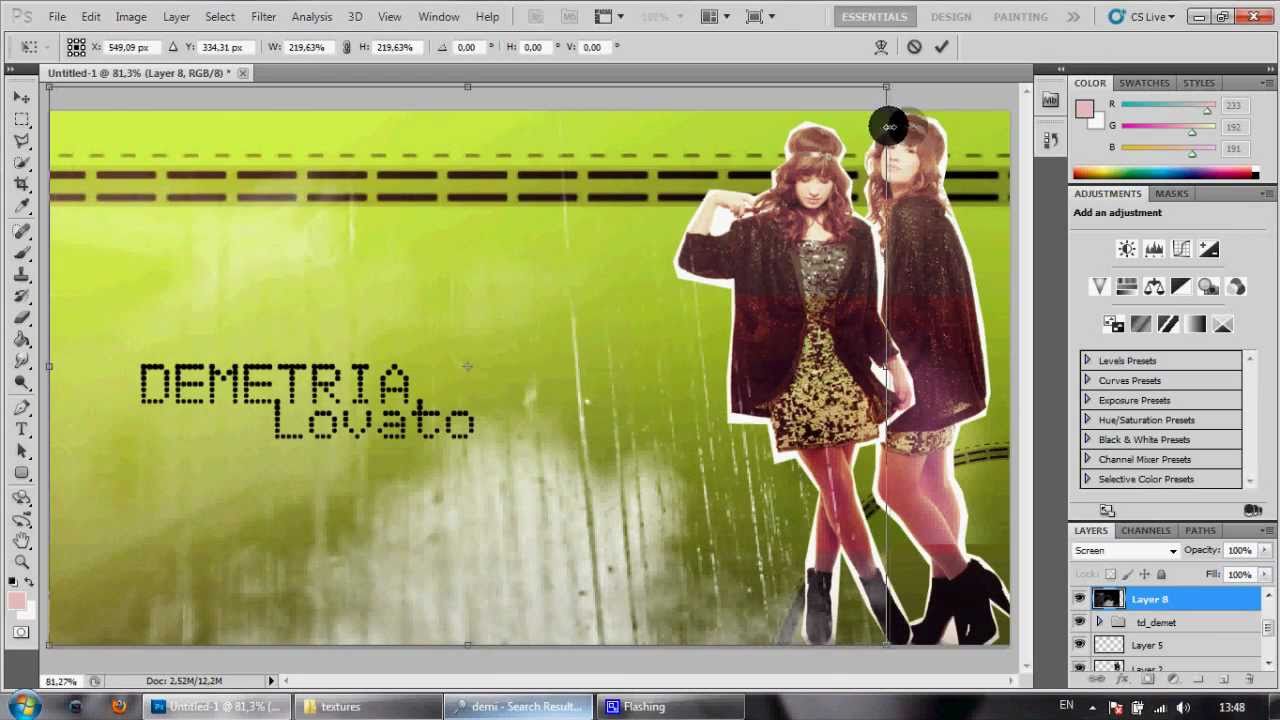Hide Layer 5 visibility eye
Screen dimensions: 1280x720
[1079, 645]
